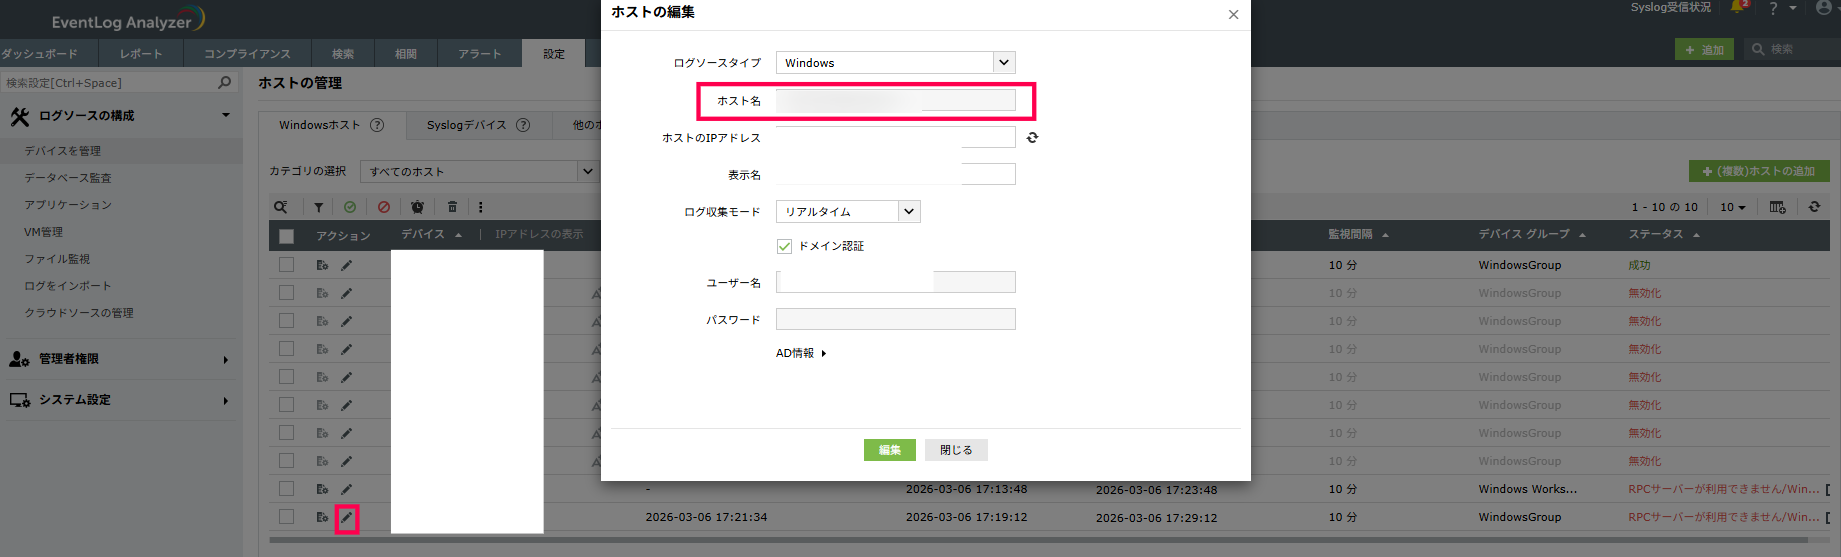Toggle the select-all checkbox in table header

287,236
